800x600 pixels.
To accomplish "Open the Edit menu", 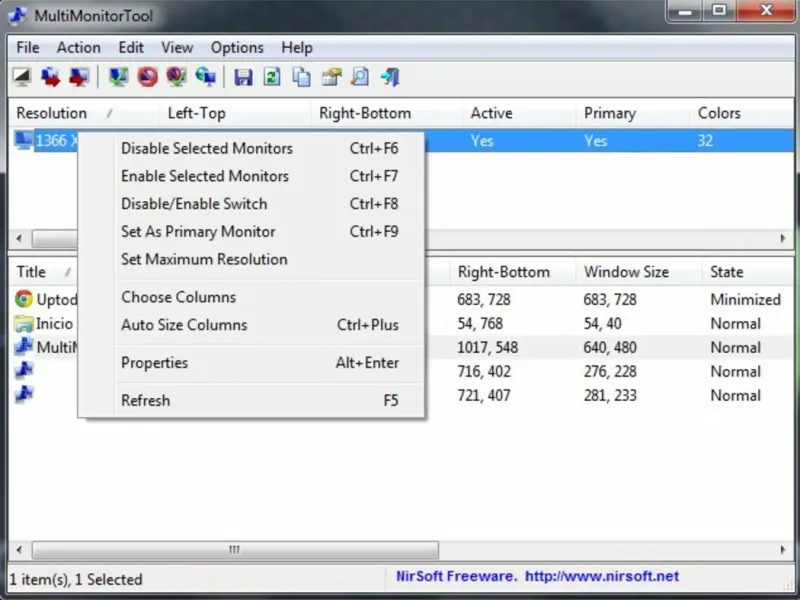I will 131,47.
